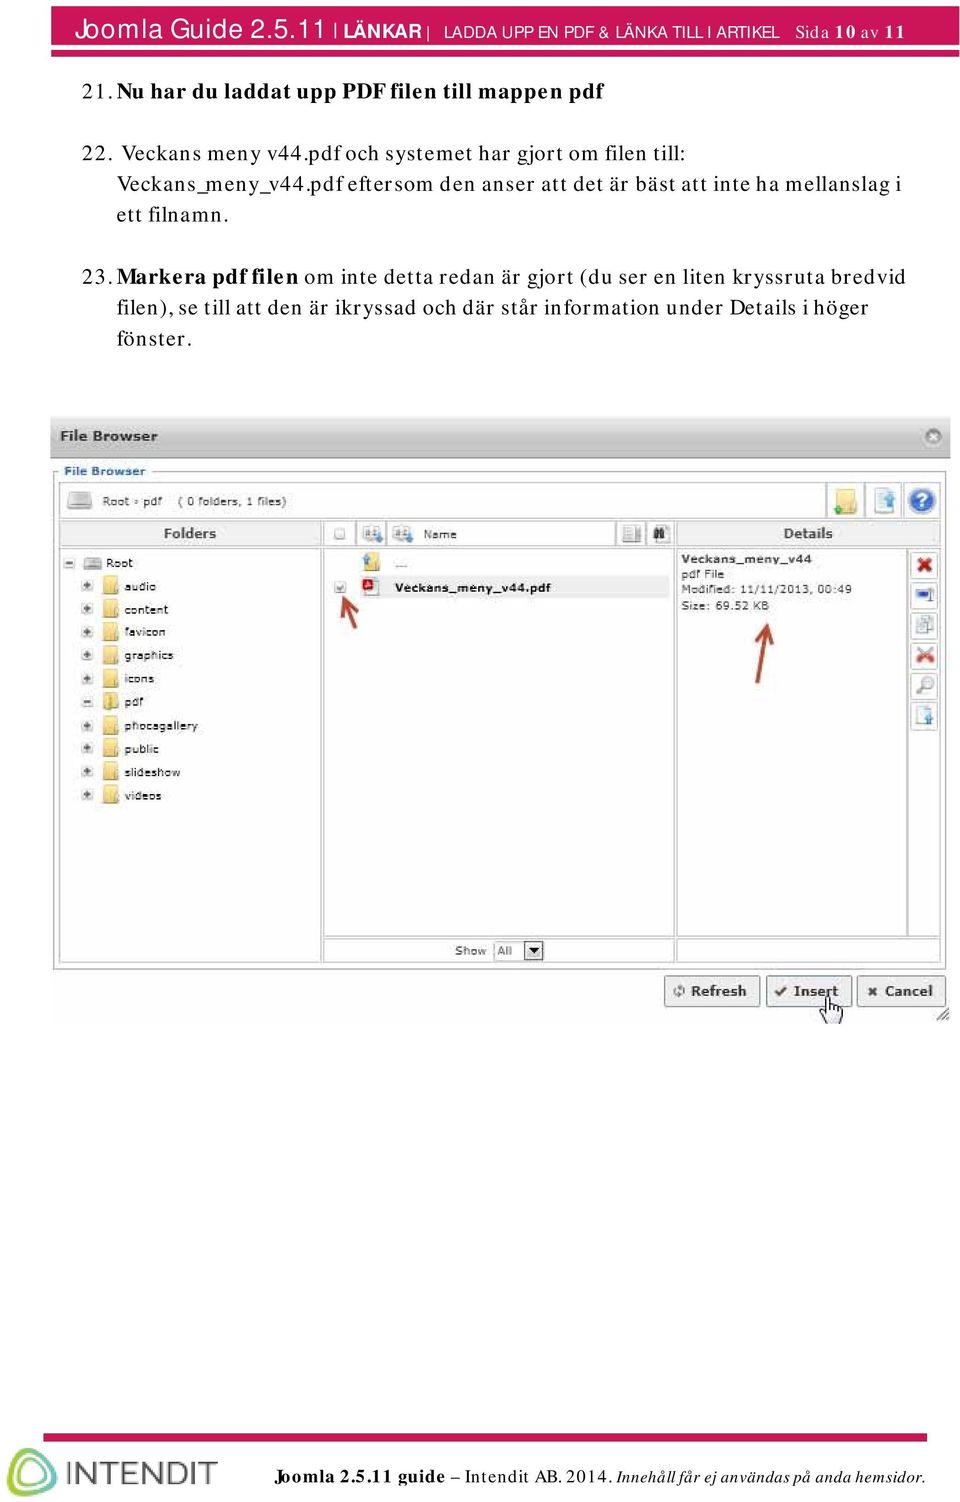Toggle the checkbox beside Veckans_meny_v44.pdf

pyautogui.click(x=340, y=587)
